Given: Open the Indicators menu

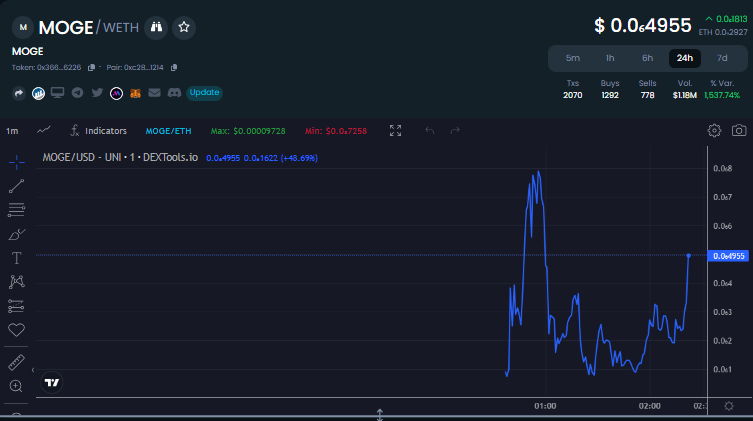Looking at the screenshot, I should [x=99, y=131].
